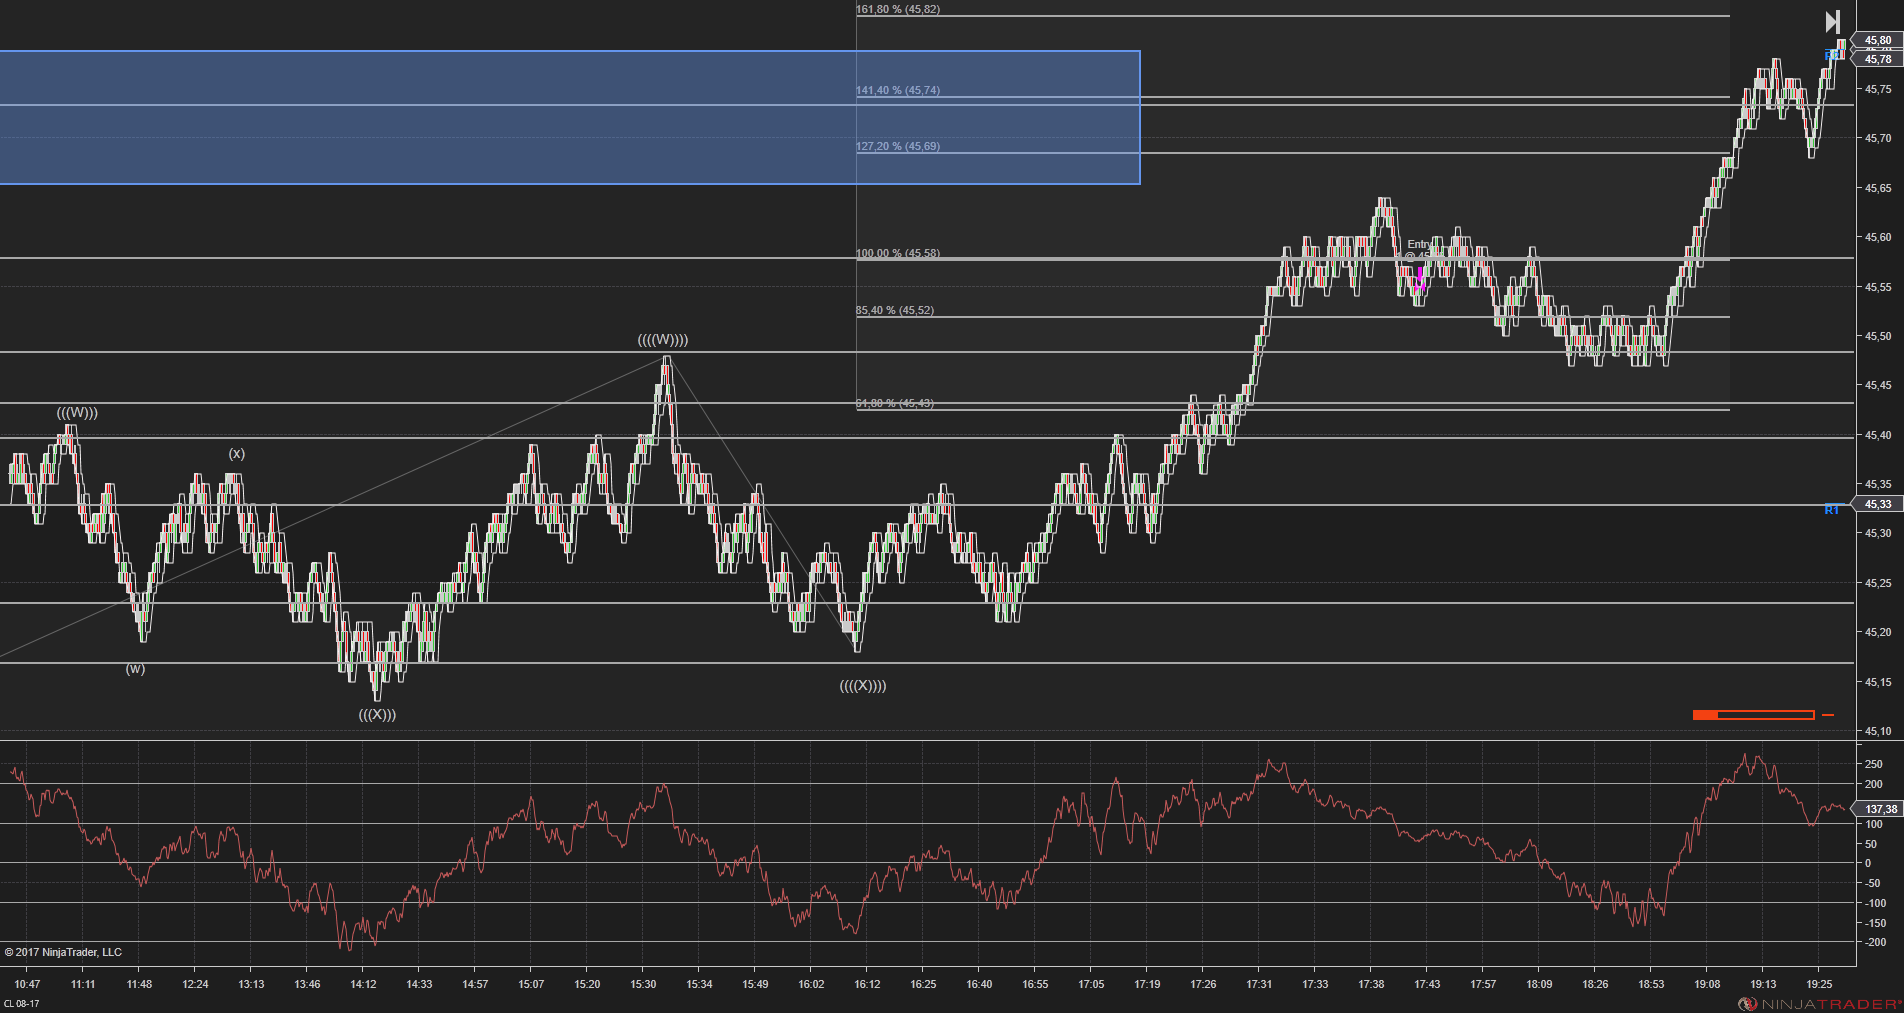Click the 14:12 time axis label
Screen dimensions: 1904x1013
(364, 984)
